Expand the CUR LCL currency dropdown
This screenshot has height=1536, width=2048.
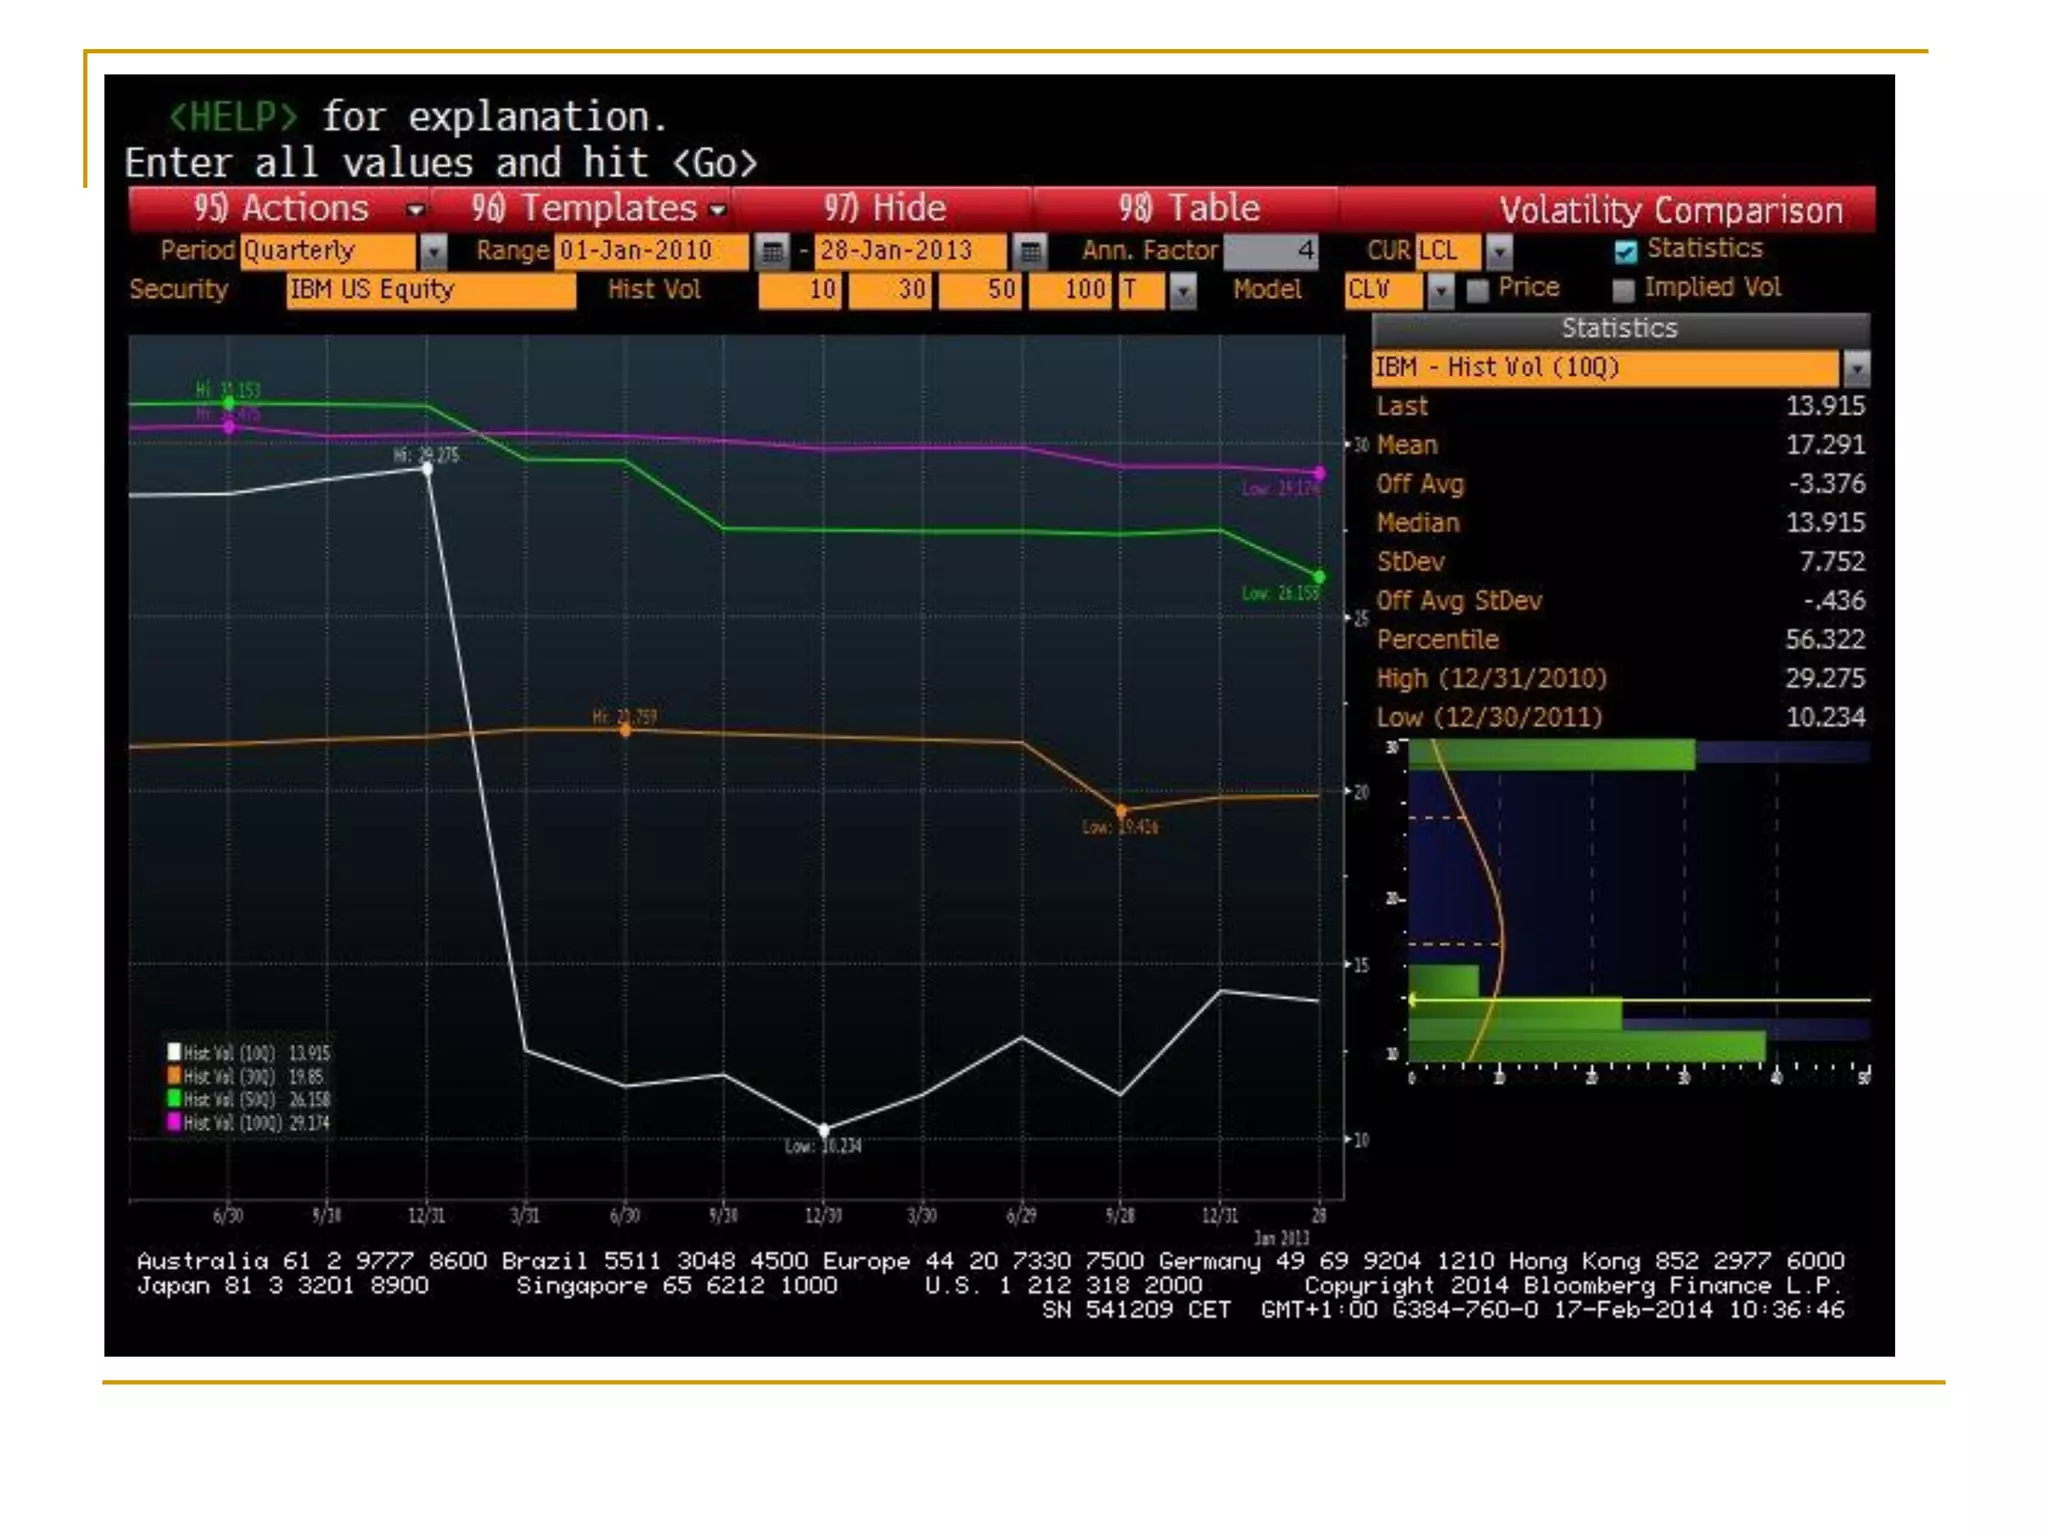click(1498, 251)
